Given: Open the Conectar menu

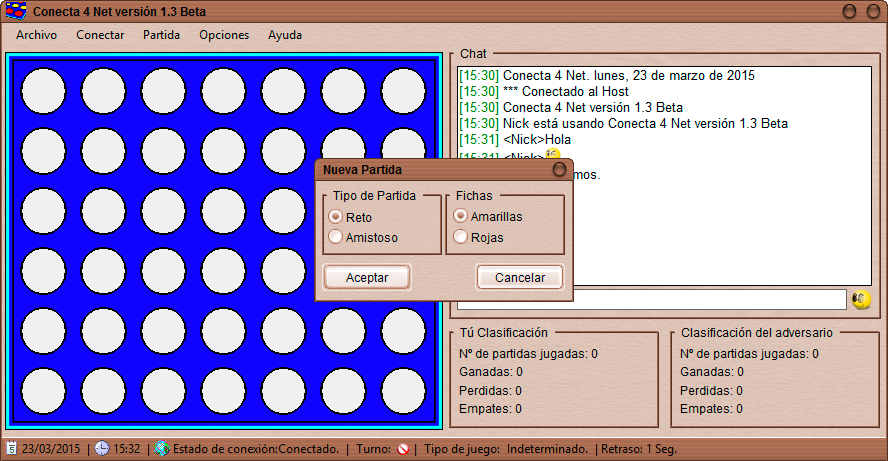Looking at the screenshot, I should click(100, 35).
